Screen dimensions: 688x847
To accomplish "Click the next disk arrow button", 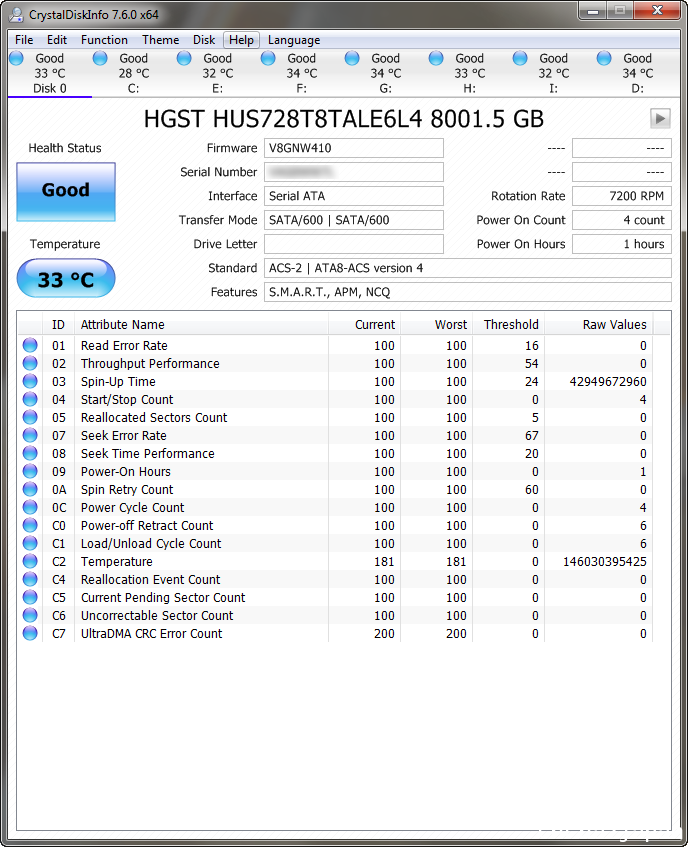I will (x=660, y=118).
